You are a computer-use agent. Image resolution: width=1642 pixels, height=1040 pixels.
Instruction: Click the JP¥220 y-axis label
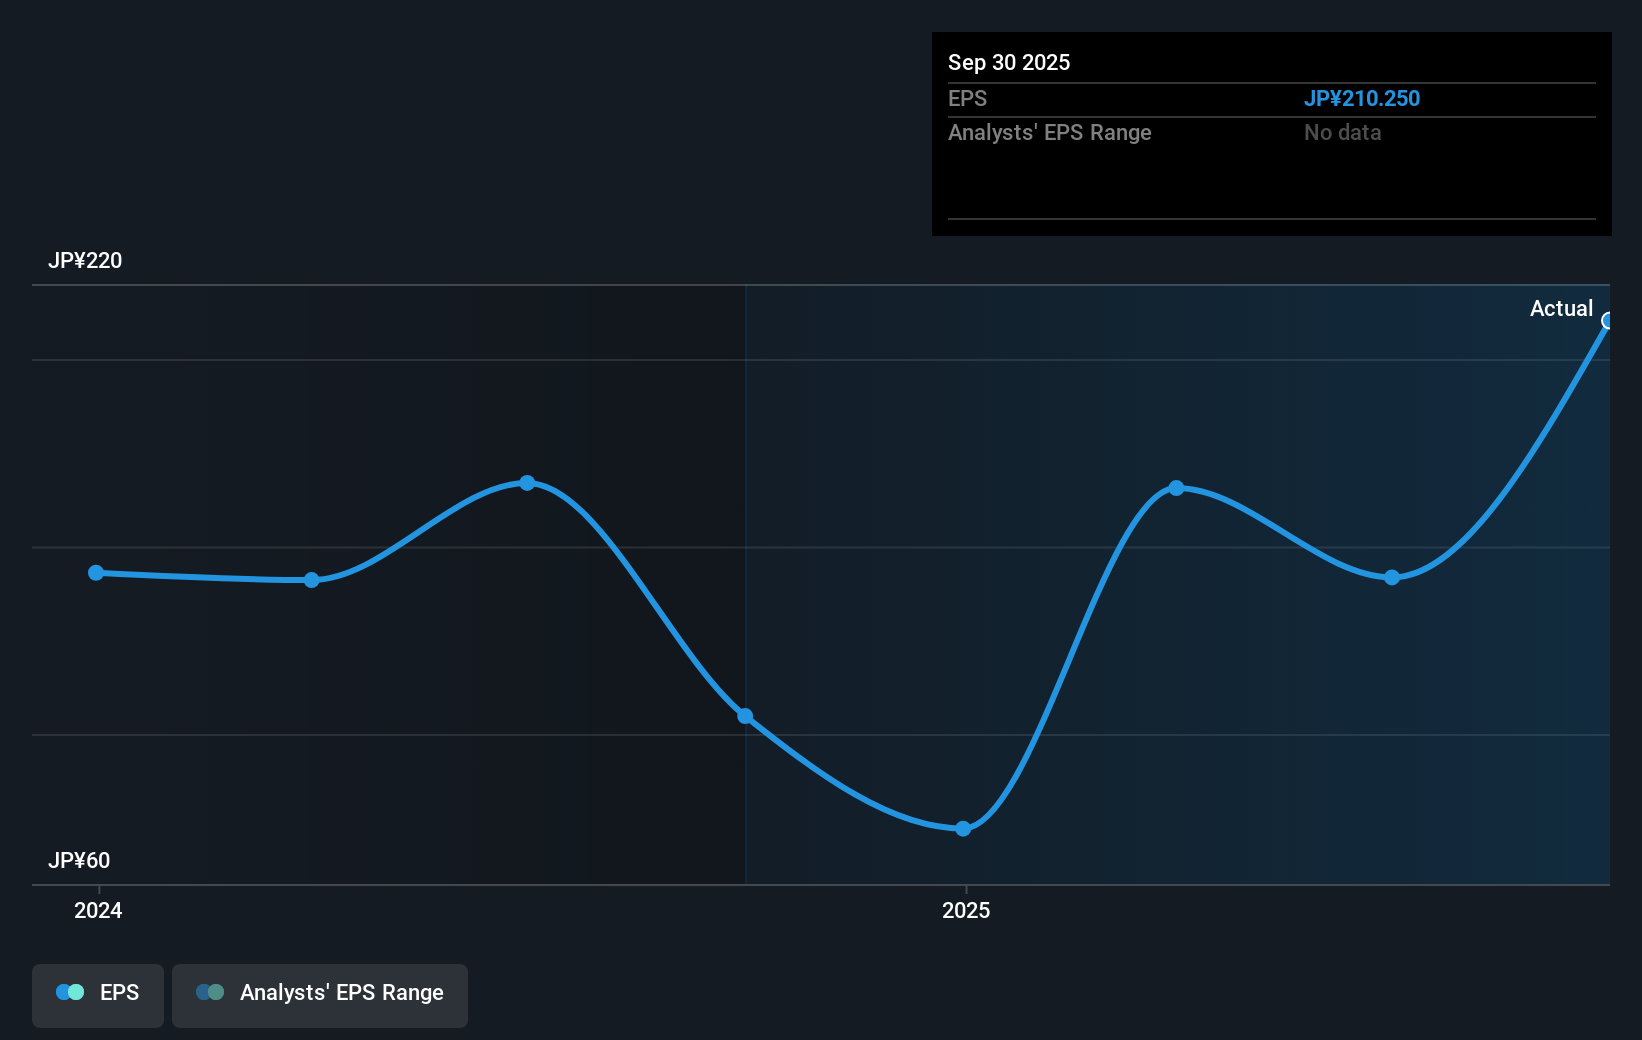point(85,261)
